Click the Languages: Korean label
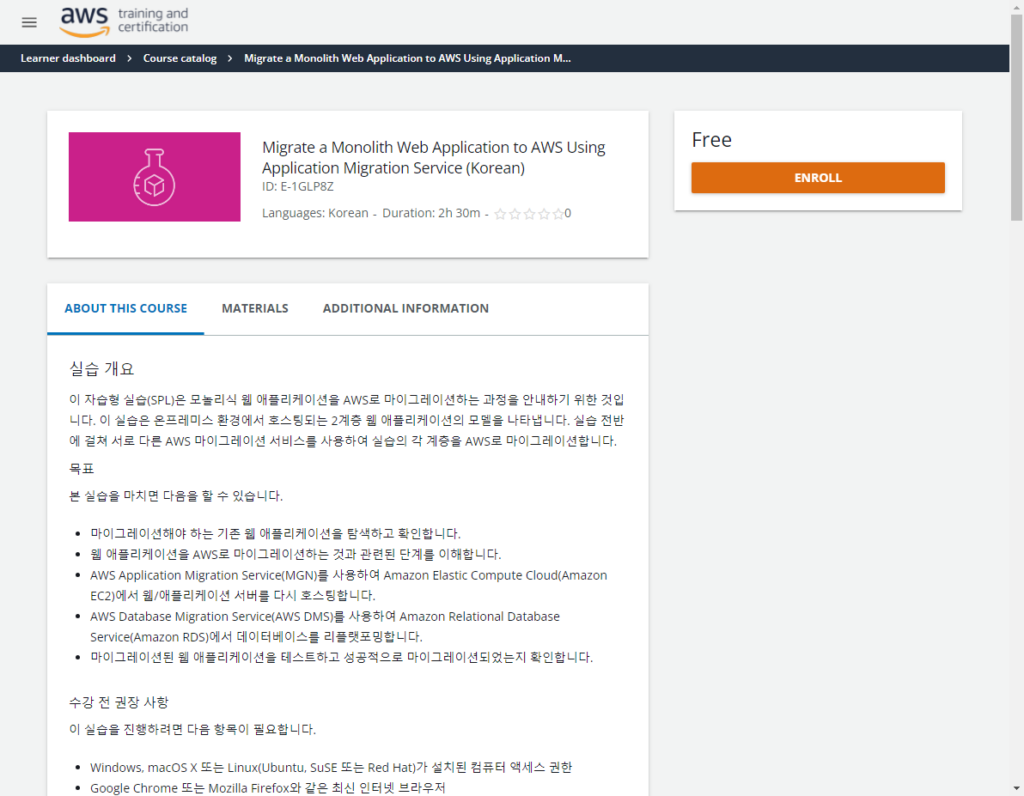This screenshot has height=796, width=1024. [x=315, y=213]
